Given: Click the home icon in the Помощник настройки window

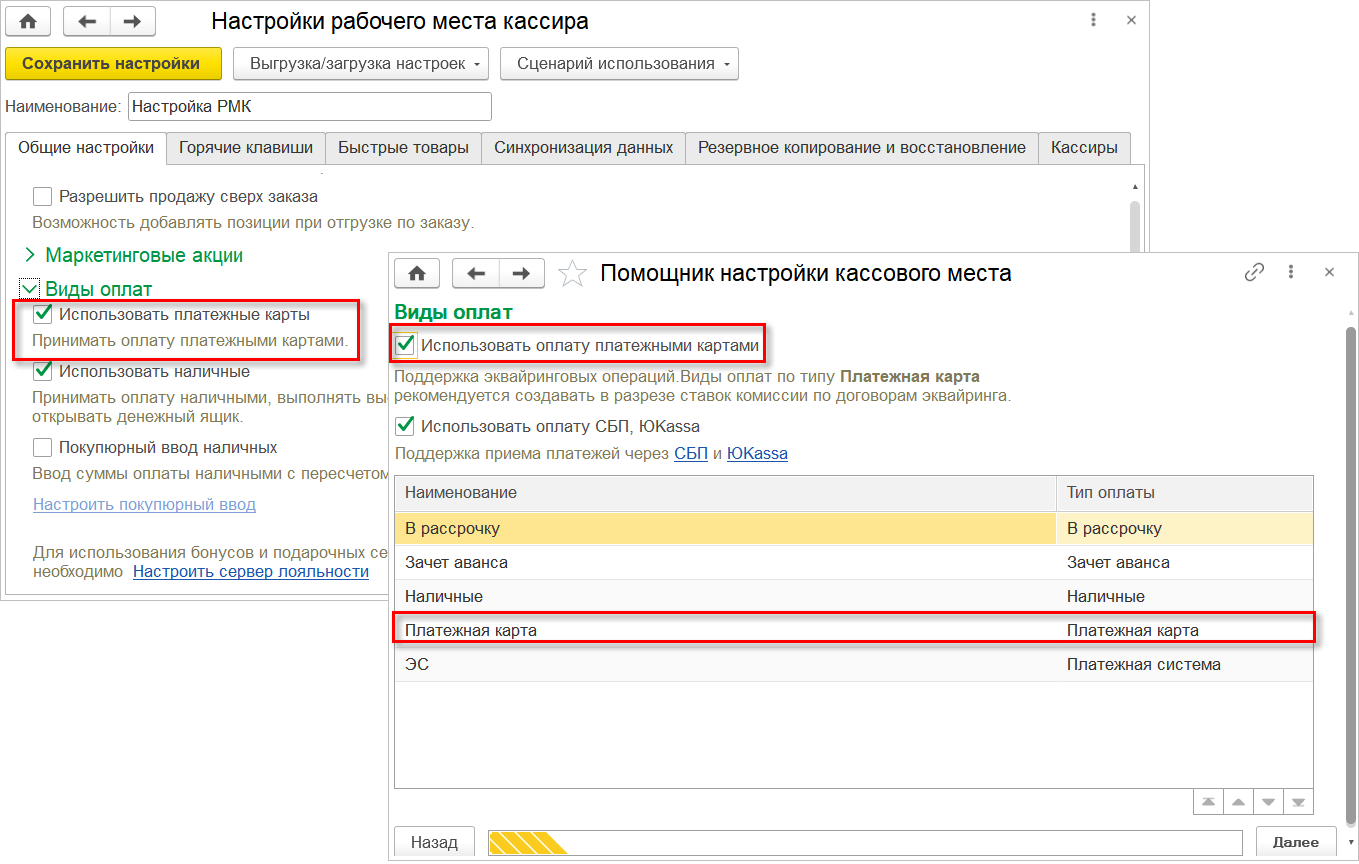Looking at the screenshot, I should coord(418,272).
